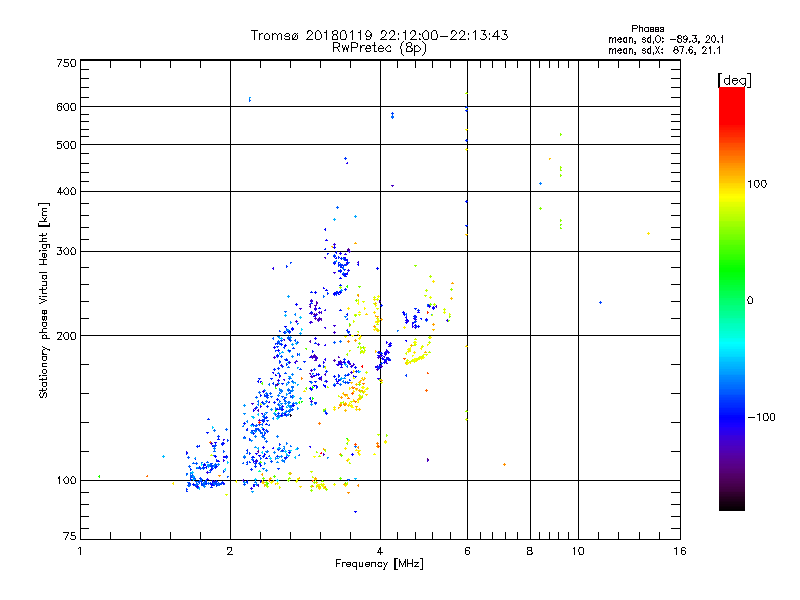Click the 'RwPretec (8p)' subtitle
The width and height of the screenshot is (800, 600).
tap(379, 48)
